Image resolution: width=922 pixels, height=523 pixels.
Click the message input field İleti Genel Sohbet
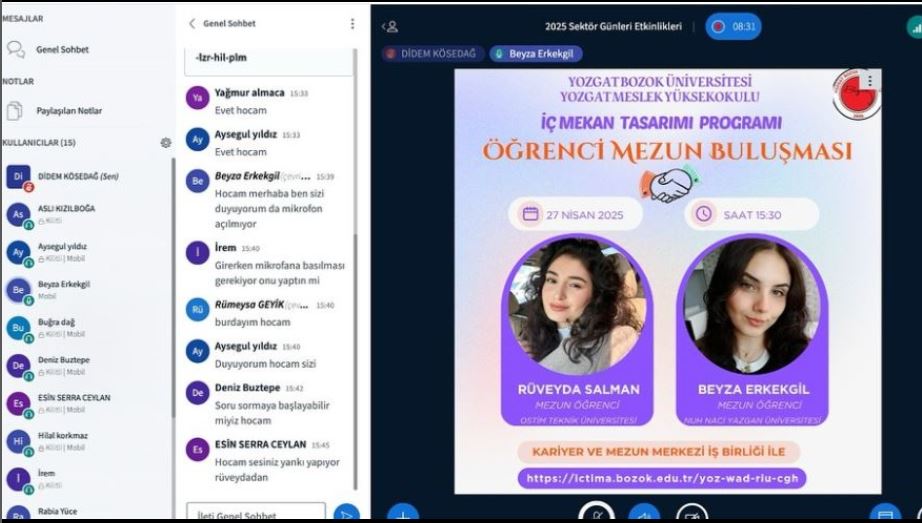point(256,513)
